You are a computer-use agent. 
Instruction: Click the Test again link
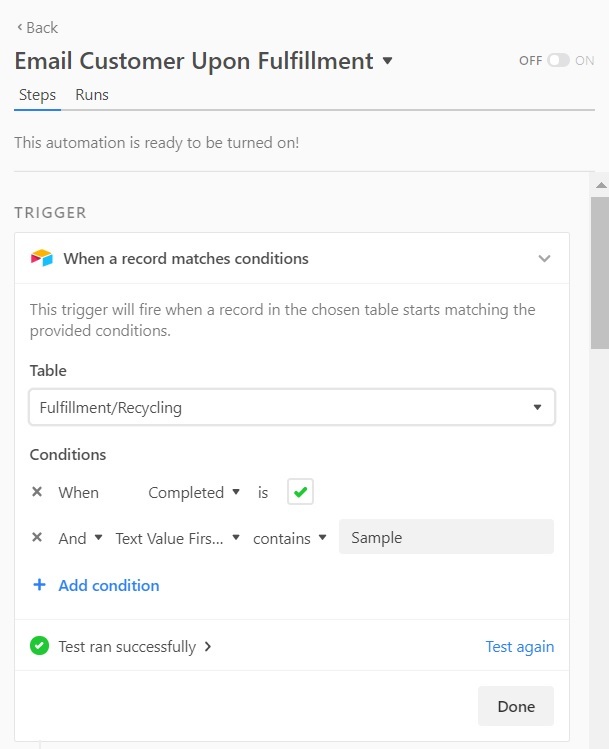click(520, 646)
